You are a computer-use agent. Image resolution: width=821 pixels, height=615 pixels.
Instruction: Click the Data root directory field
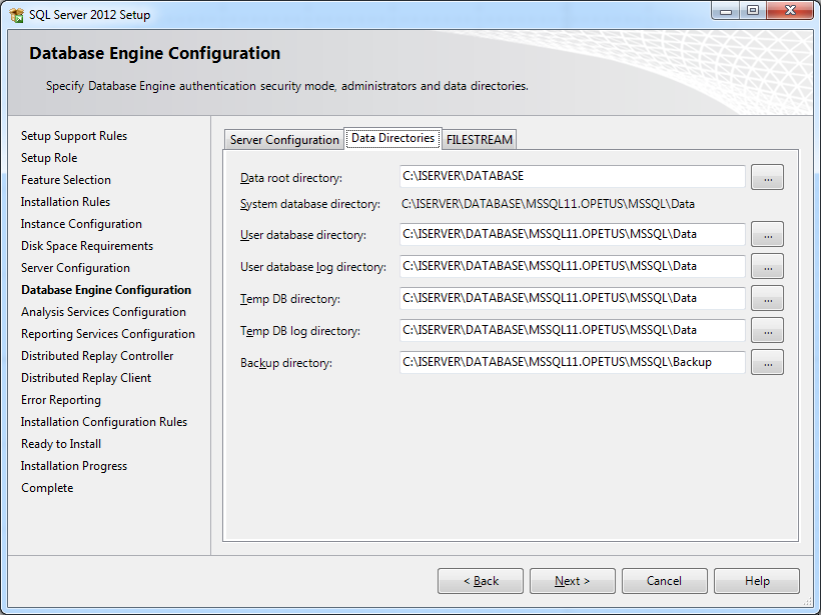coord(572,176)
